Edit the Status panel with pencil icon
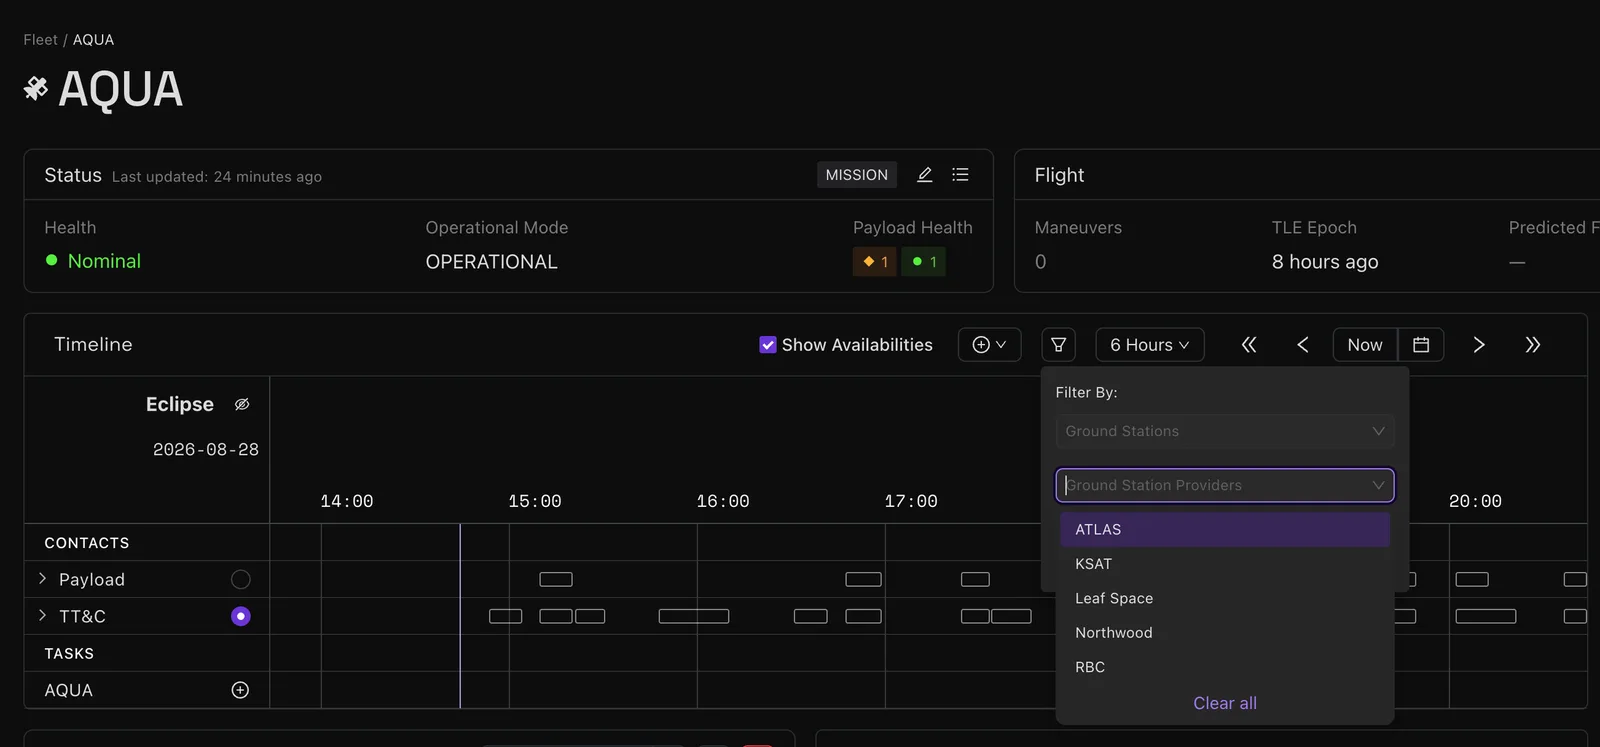Image resolution: width=1600 pixels, height=747 pixels. click(x=925, y=175)
